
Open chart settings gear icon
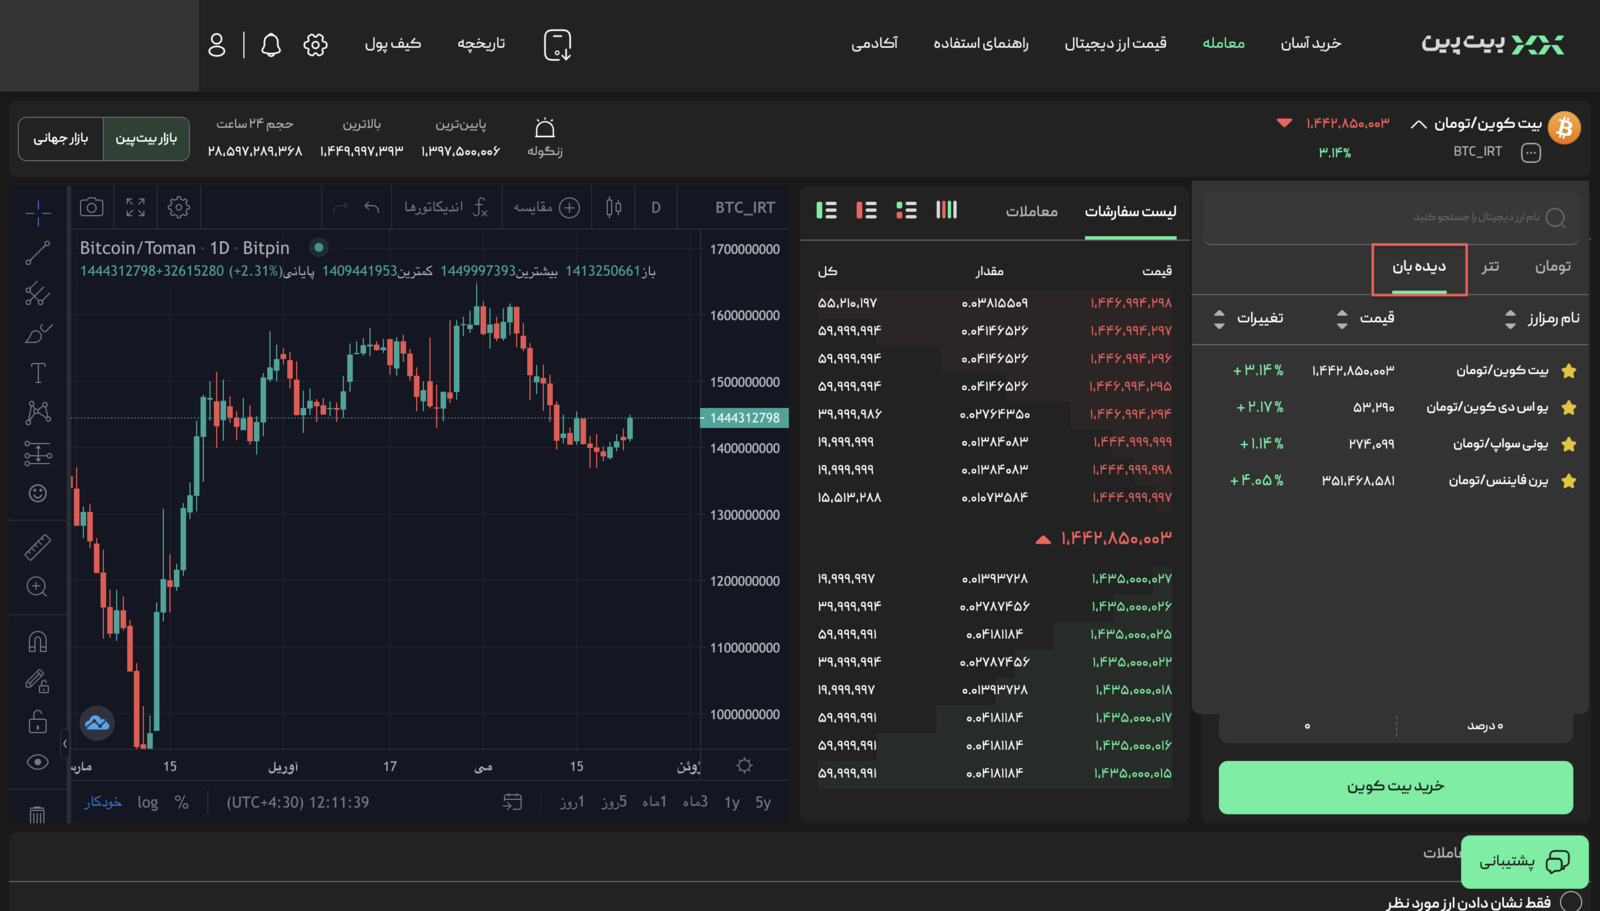click(179, 207)
